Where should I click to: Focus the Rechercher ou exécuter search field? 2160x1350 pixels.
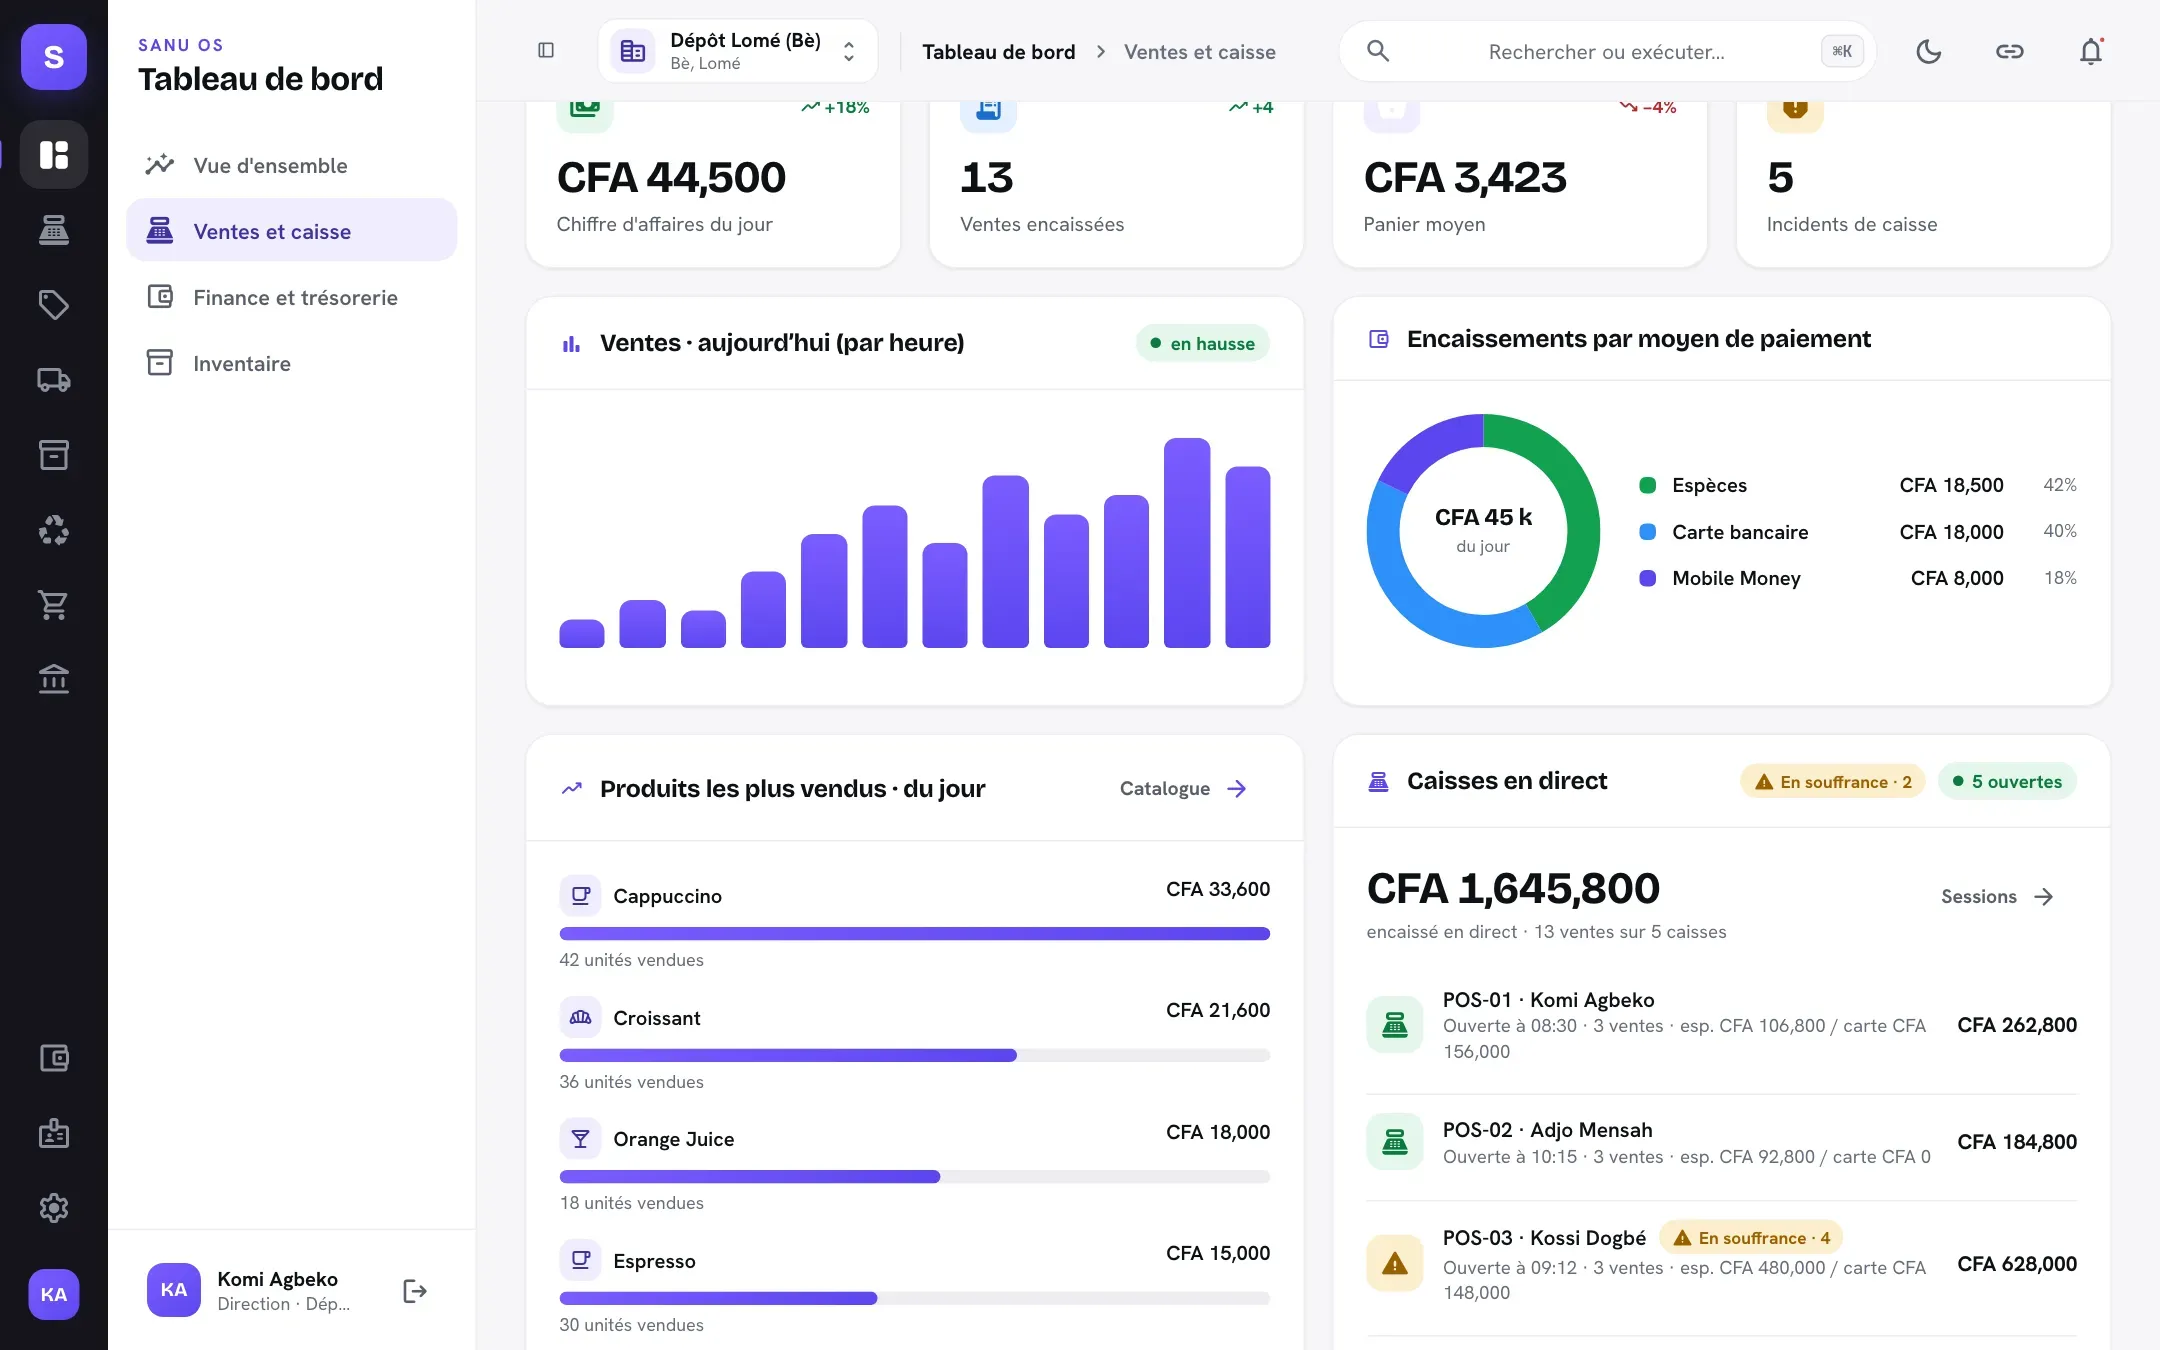tap(1607, 51)
